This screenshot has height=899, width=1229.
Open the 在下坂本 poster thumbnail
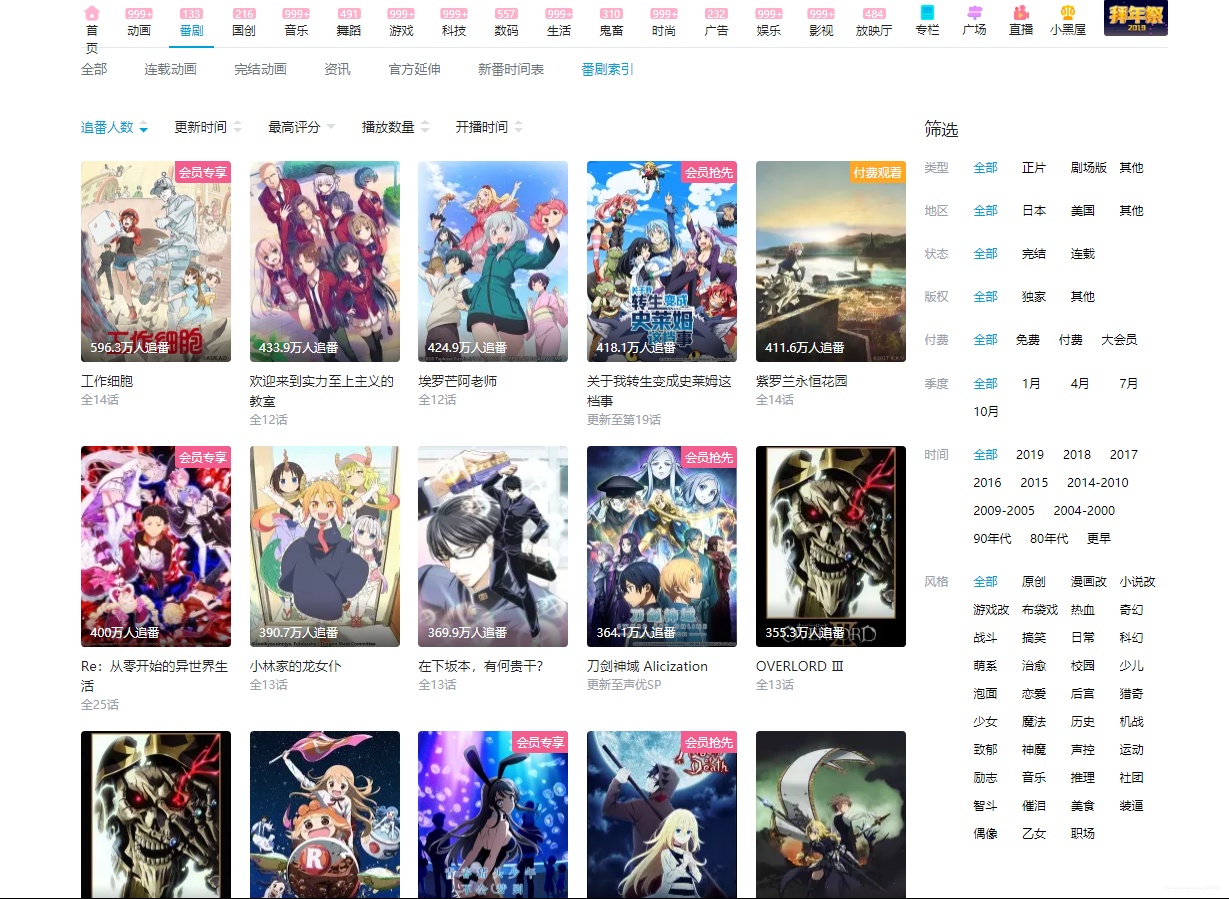pyautogui.click(x=493, y=547)
